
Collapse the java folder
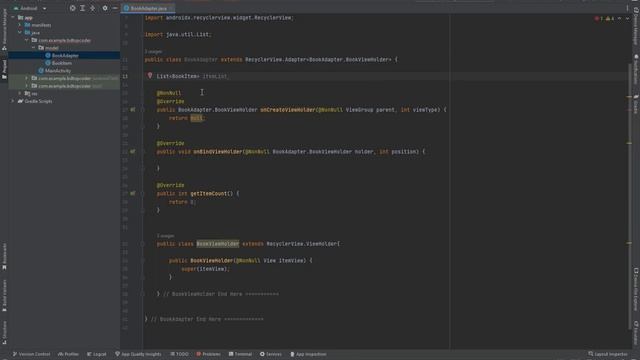tap(20, 33)
